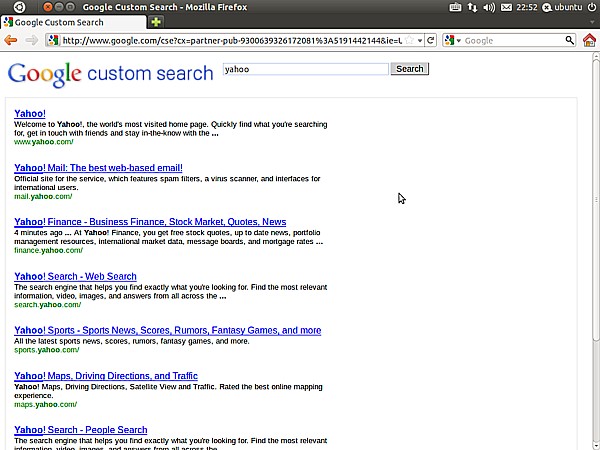Show the clock calendar at 22:52
Screen dimensions: 600x450
(527, 7)
